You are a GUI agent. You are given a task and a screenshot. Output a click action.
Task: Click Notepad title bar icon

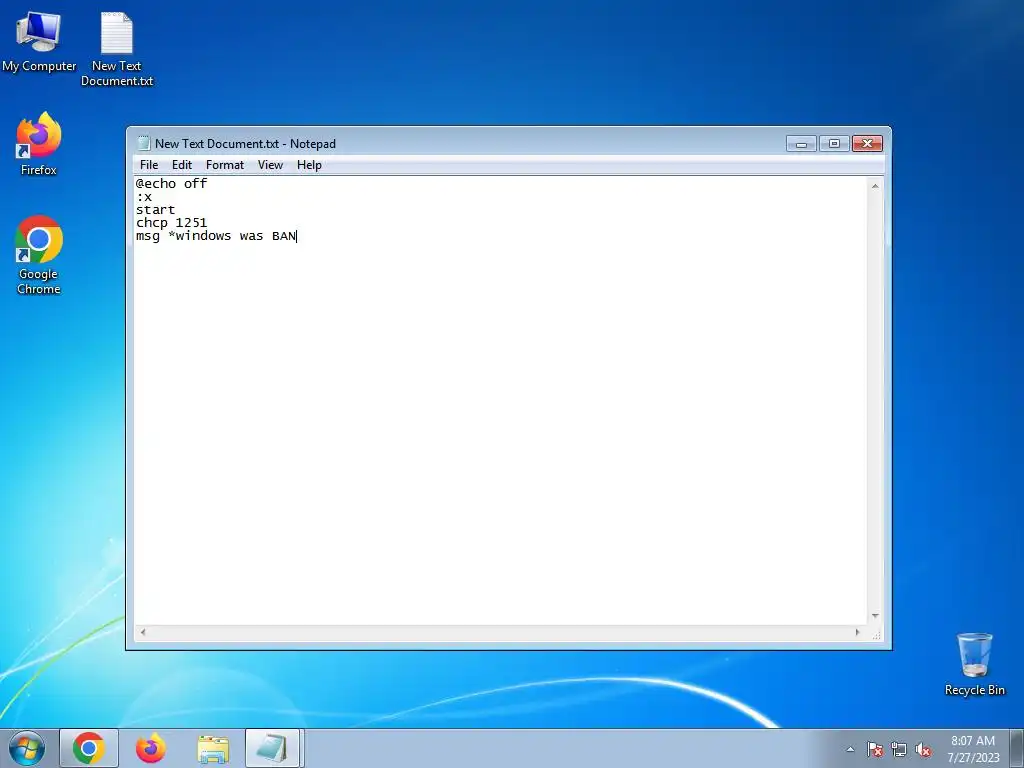tap(144, 144)
